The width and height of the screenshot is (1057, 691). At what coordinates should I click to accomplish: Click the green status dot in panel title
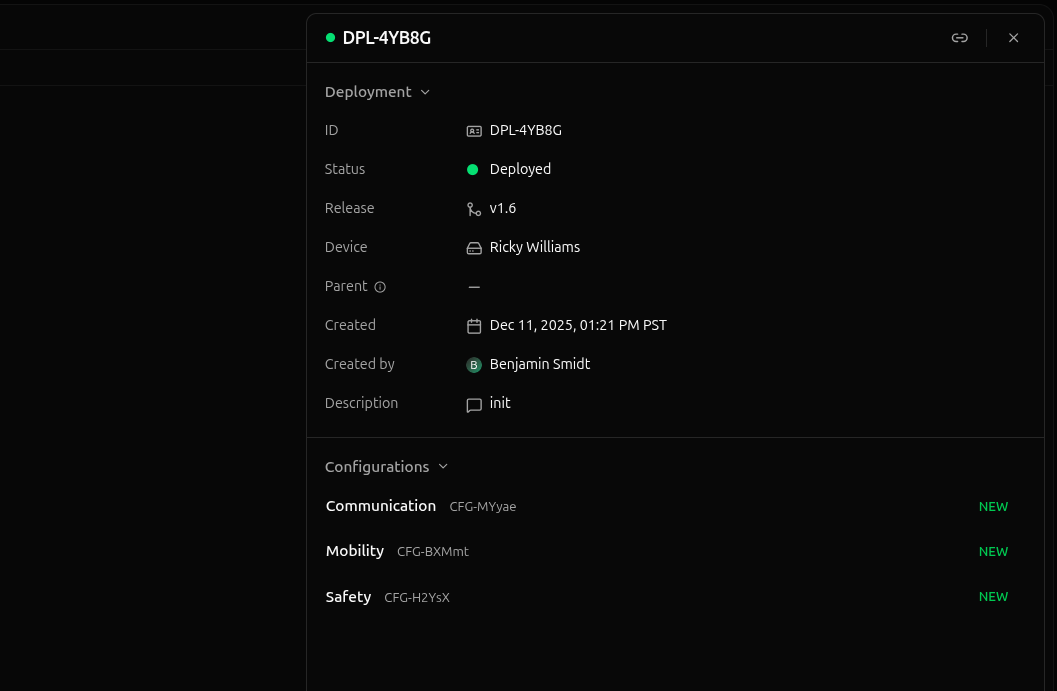(x=330, y=38)
